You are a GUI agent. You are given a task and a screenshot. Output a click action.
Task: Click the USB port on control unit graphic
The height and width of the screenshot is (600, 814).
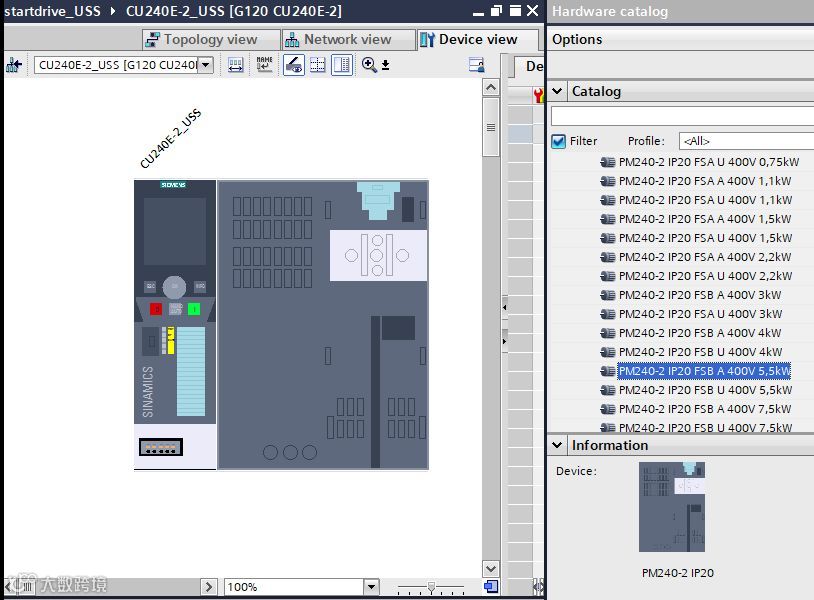pos(161,447)
